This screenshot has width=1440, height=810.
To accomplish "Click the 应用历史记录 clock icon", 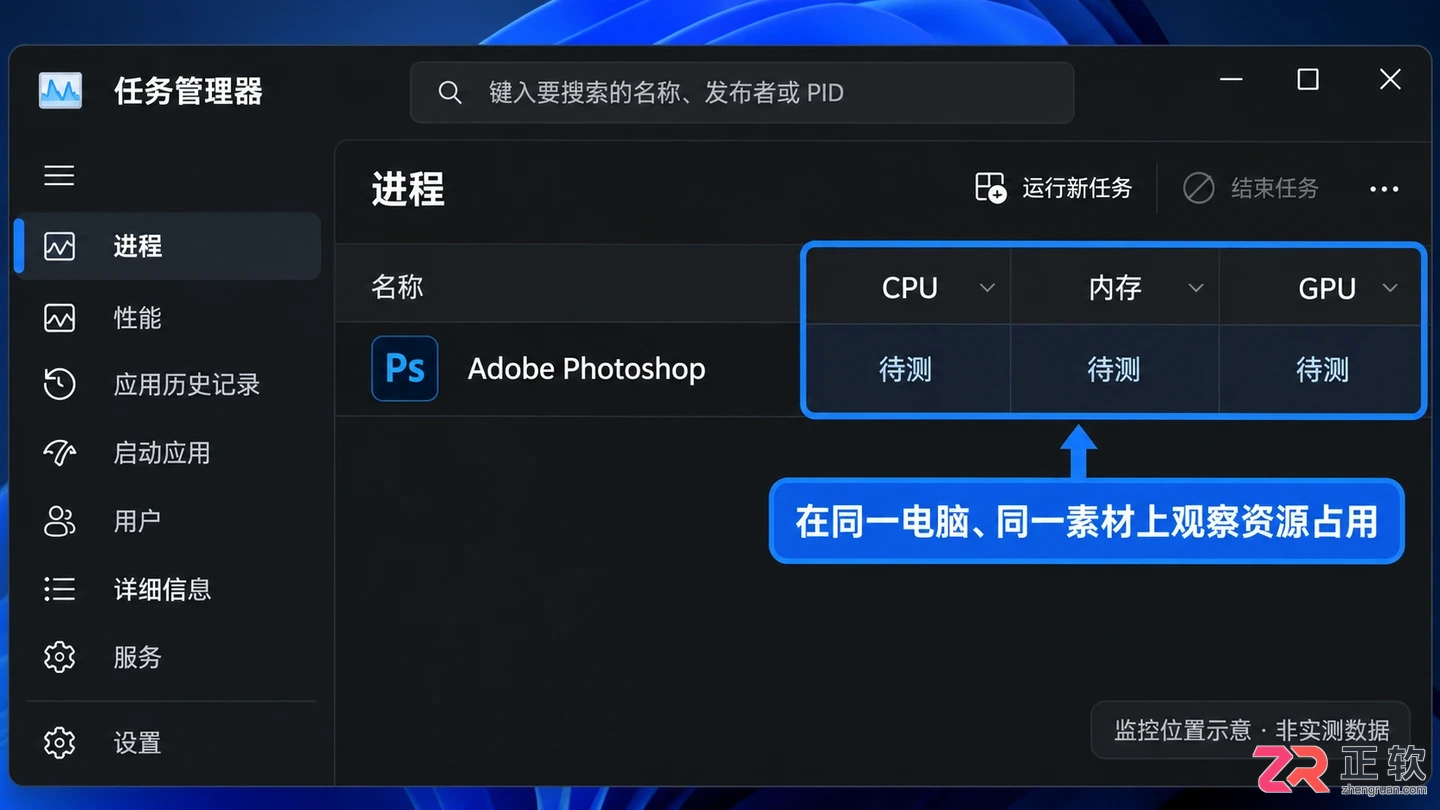I will 59,384.
